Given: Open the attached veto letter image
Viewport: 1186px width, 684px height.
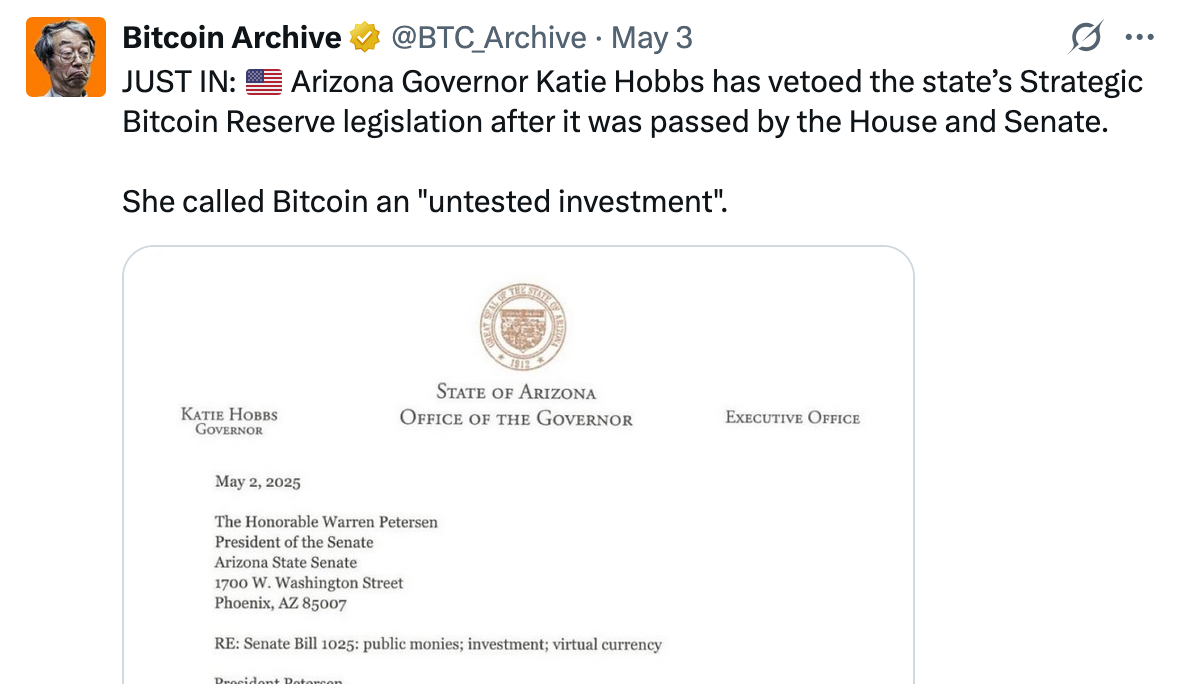Looking at the screenshot, I should point(518,465).
